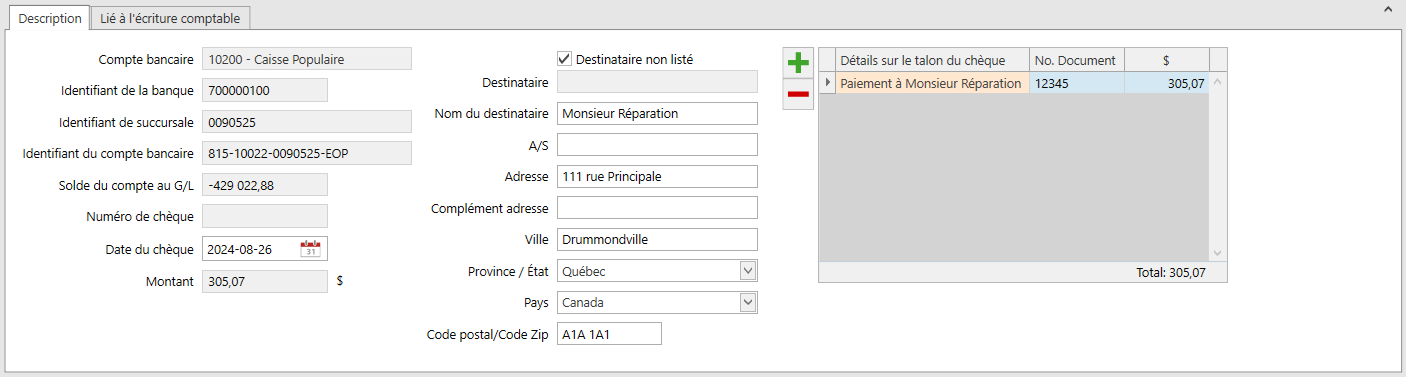Sort by Détails sur le talon du chèque header
The image size is (1406, 377).
point(932,60)
